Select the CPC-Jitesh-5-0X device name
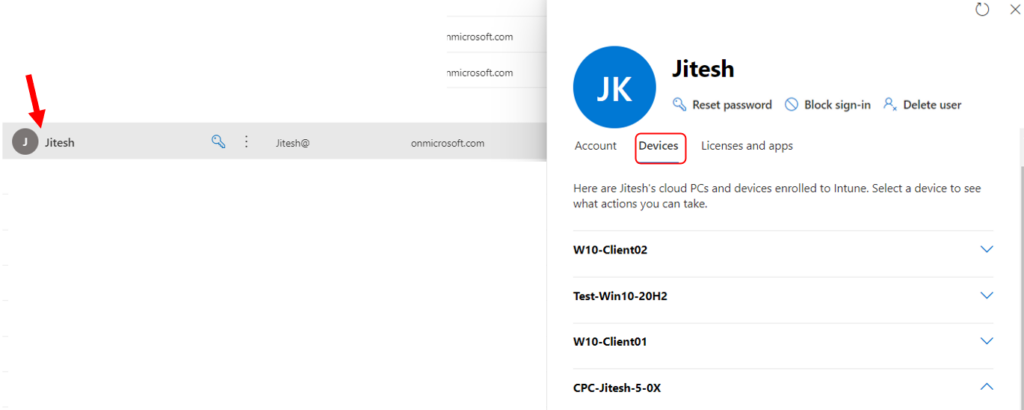Screen dimensions: 1024x410 [617, 388]
